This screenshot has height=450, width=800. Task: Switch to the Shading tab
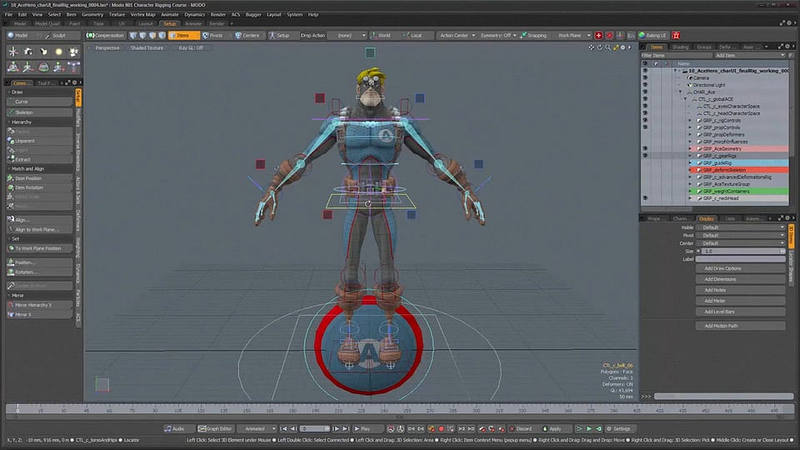679,47
